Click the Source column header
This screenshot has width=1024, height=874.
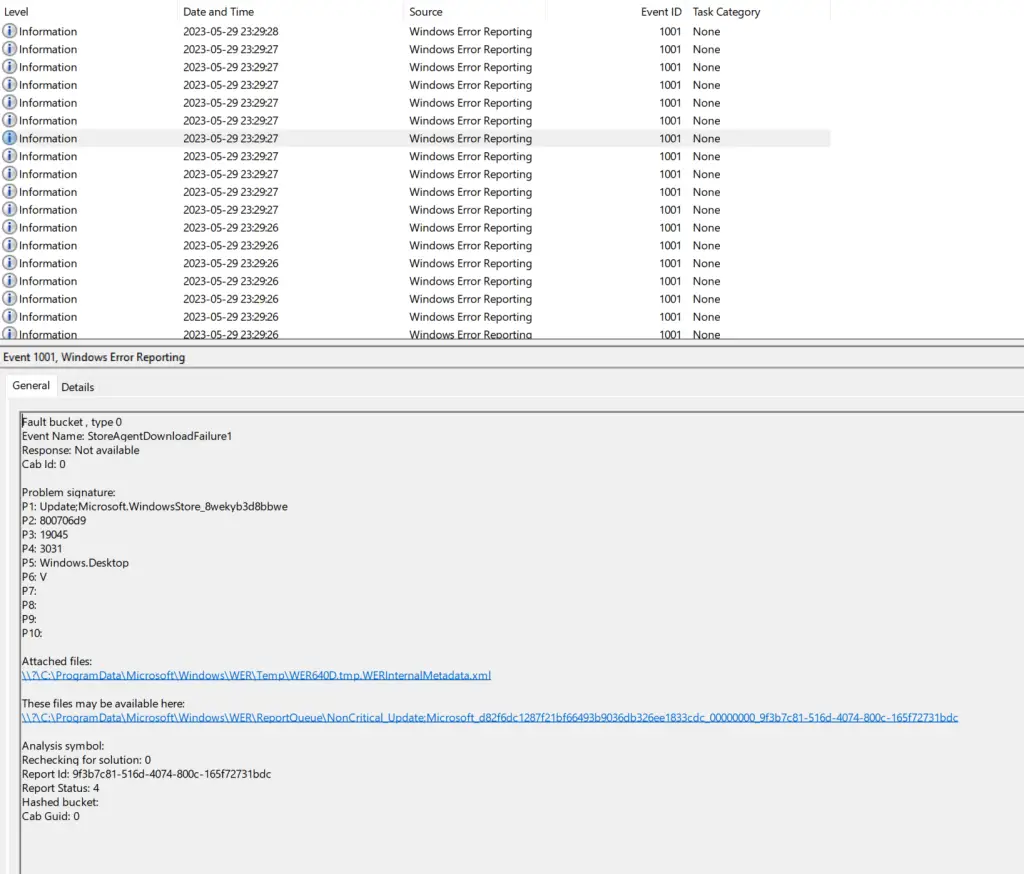point(426,12)
